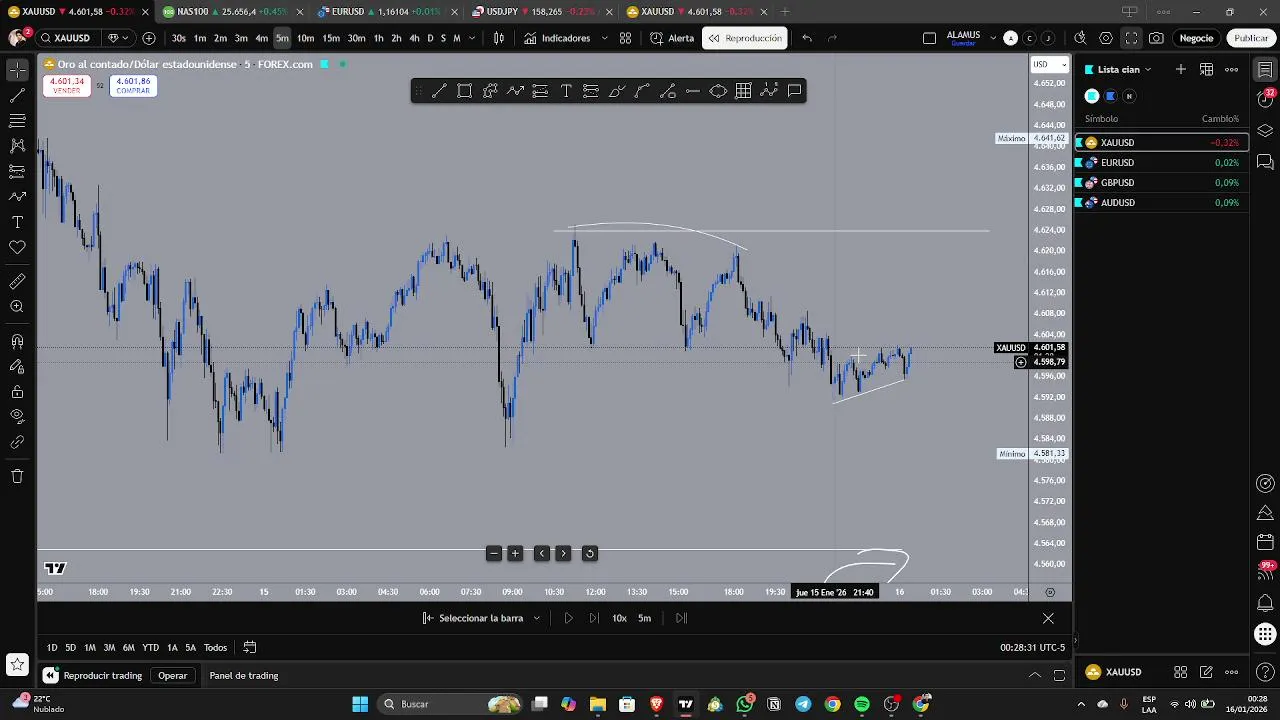Screen dimensions: 1280x720
Task: Open the Panel de trading tab
Action: point(244,676)
